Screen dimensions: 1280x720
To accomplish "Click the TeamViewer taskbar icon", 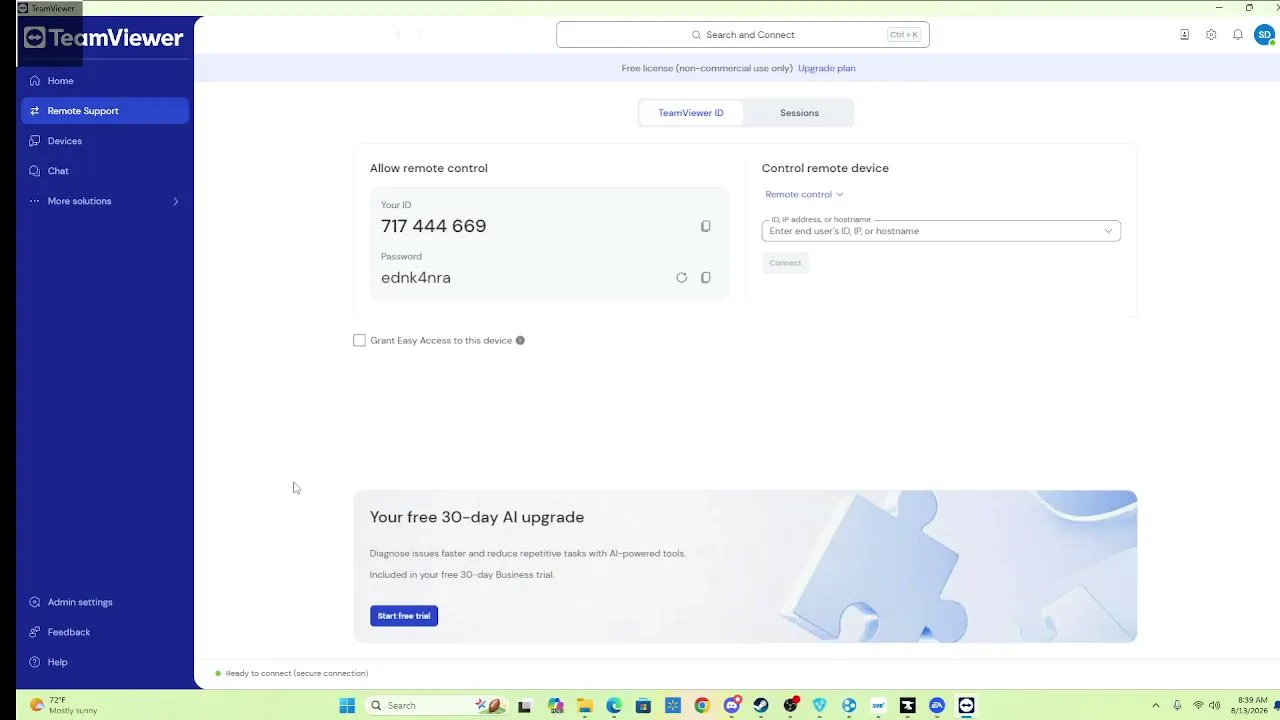I will (966, 706).
